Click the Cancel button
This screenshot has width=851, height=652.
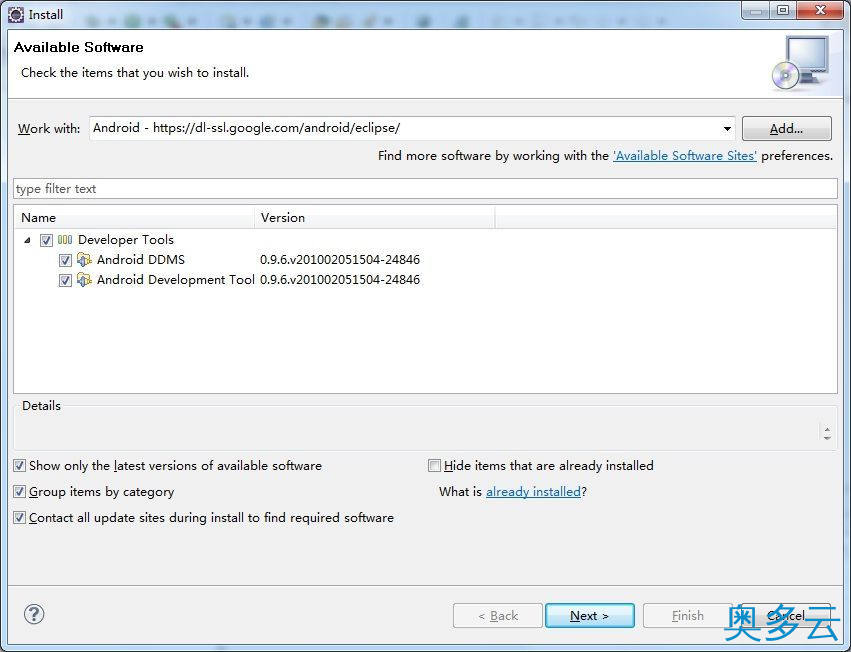coord(786,616)
